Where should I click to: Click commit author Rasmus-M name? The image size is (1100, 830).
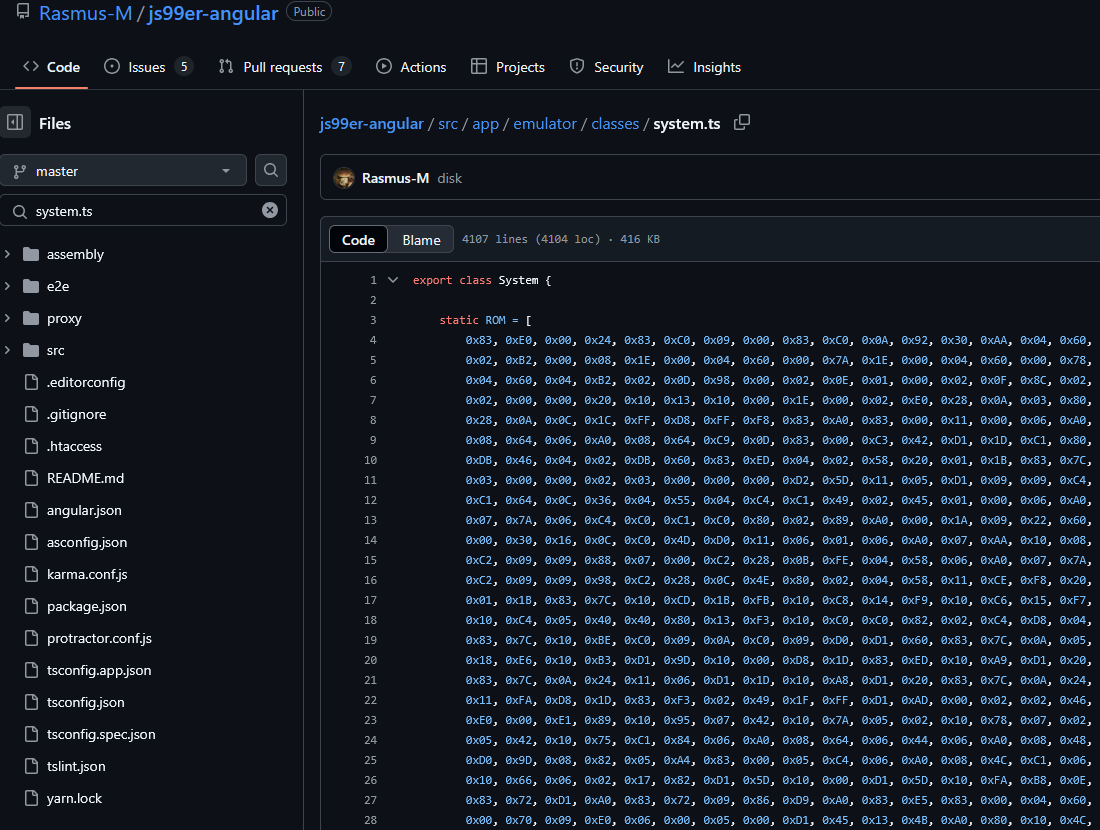[x=395, y=178]
